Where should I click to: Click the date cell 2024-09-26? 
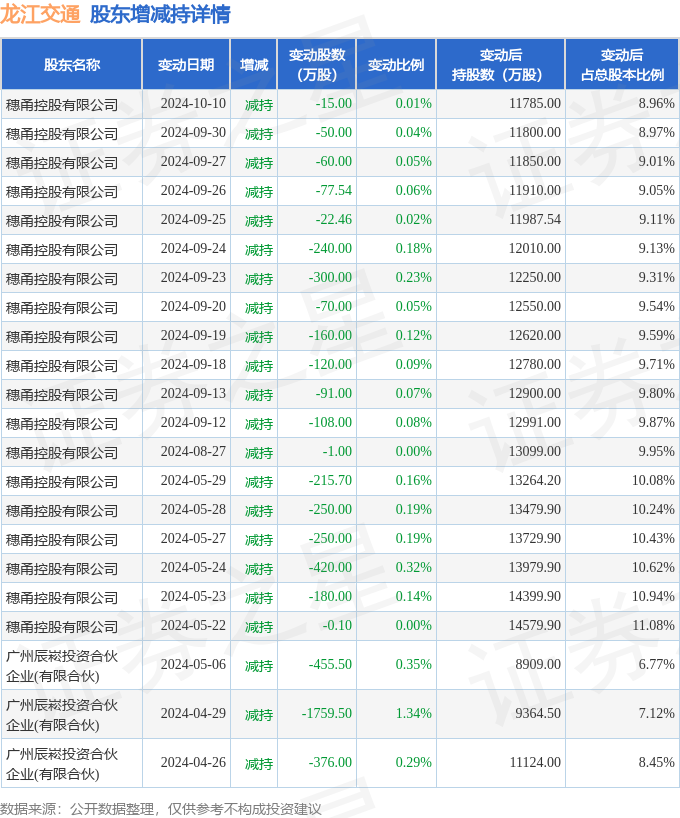click(x=193, y=190)
